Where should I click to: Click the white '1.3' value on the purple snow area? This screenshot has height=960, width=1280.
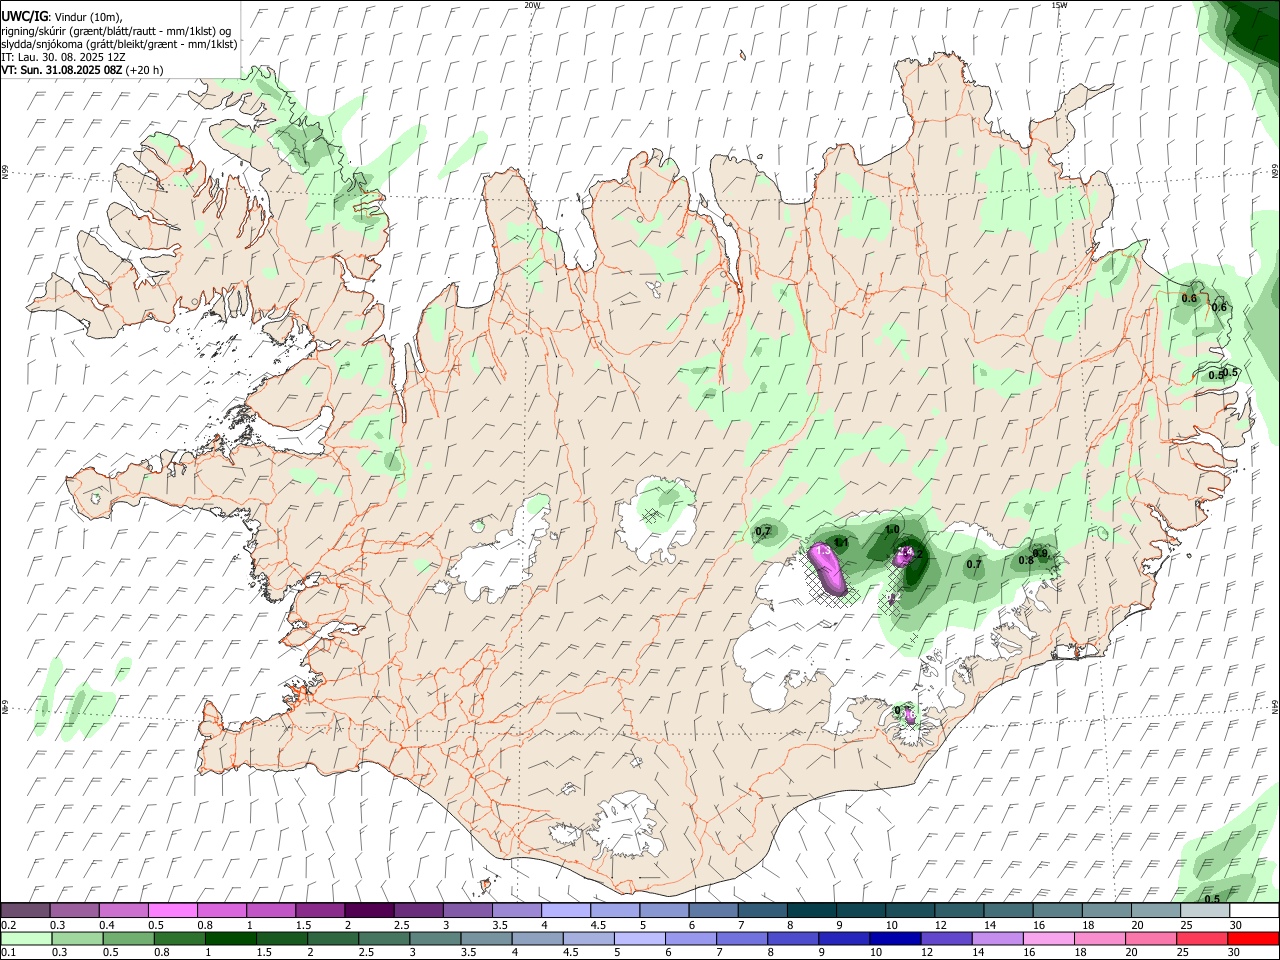click(824, 551)
